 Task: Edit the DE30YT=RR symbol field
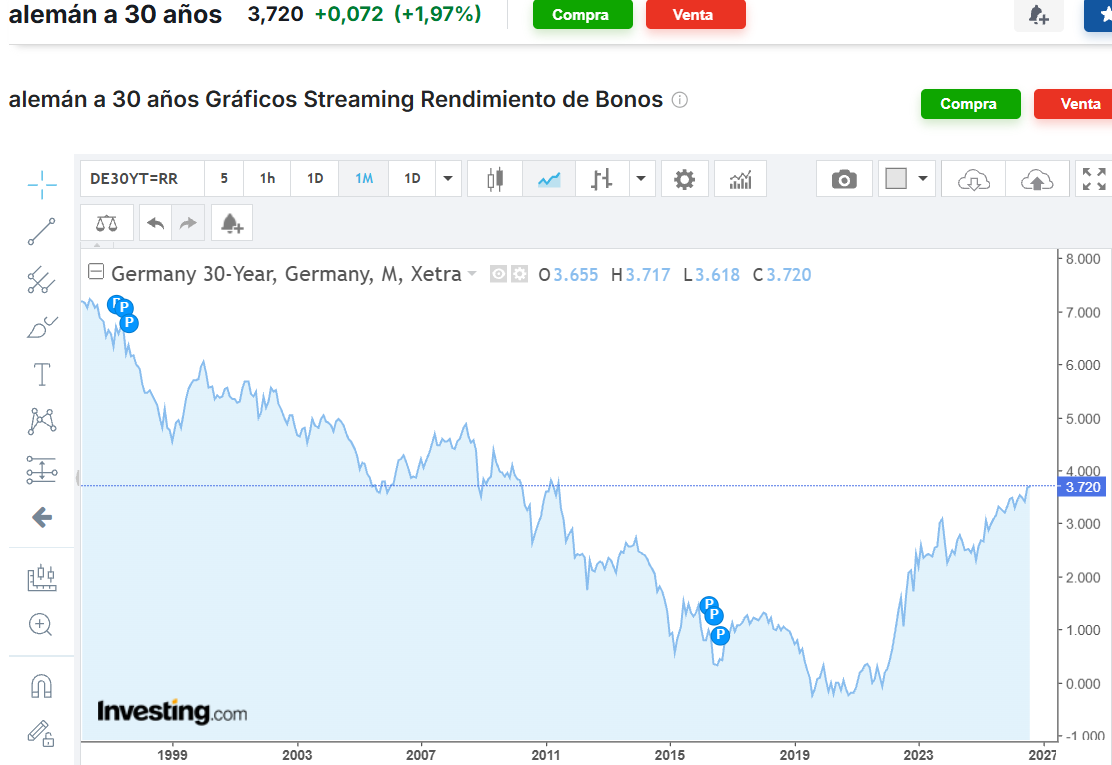[x=143, y=179]
